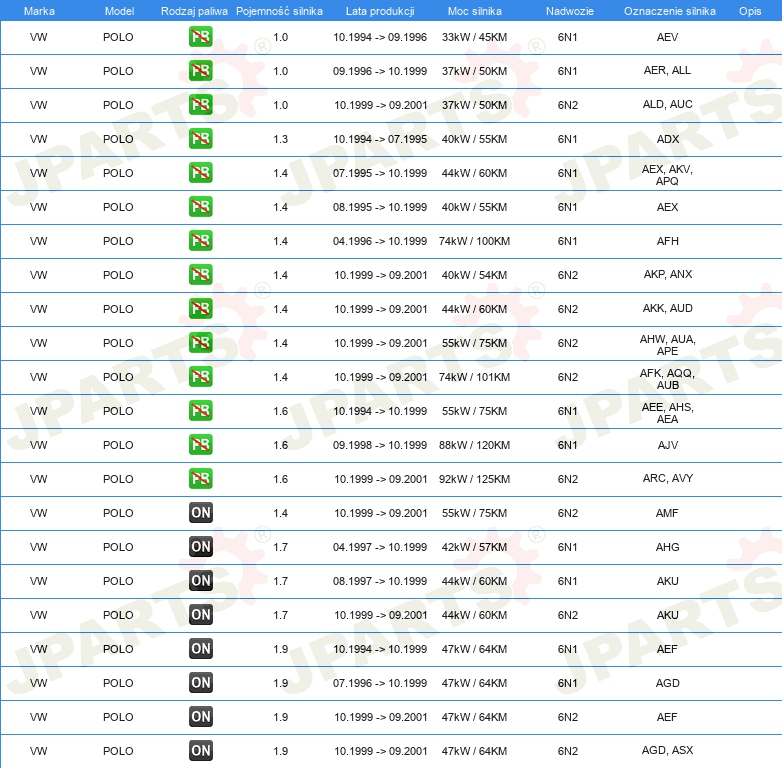
Task: Click the ON diesel icon for engine AMF
Action: click(200, 513)
